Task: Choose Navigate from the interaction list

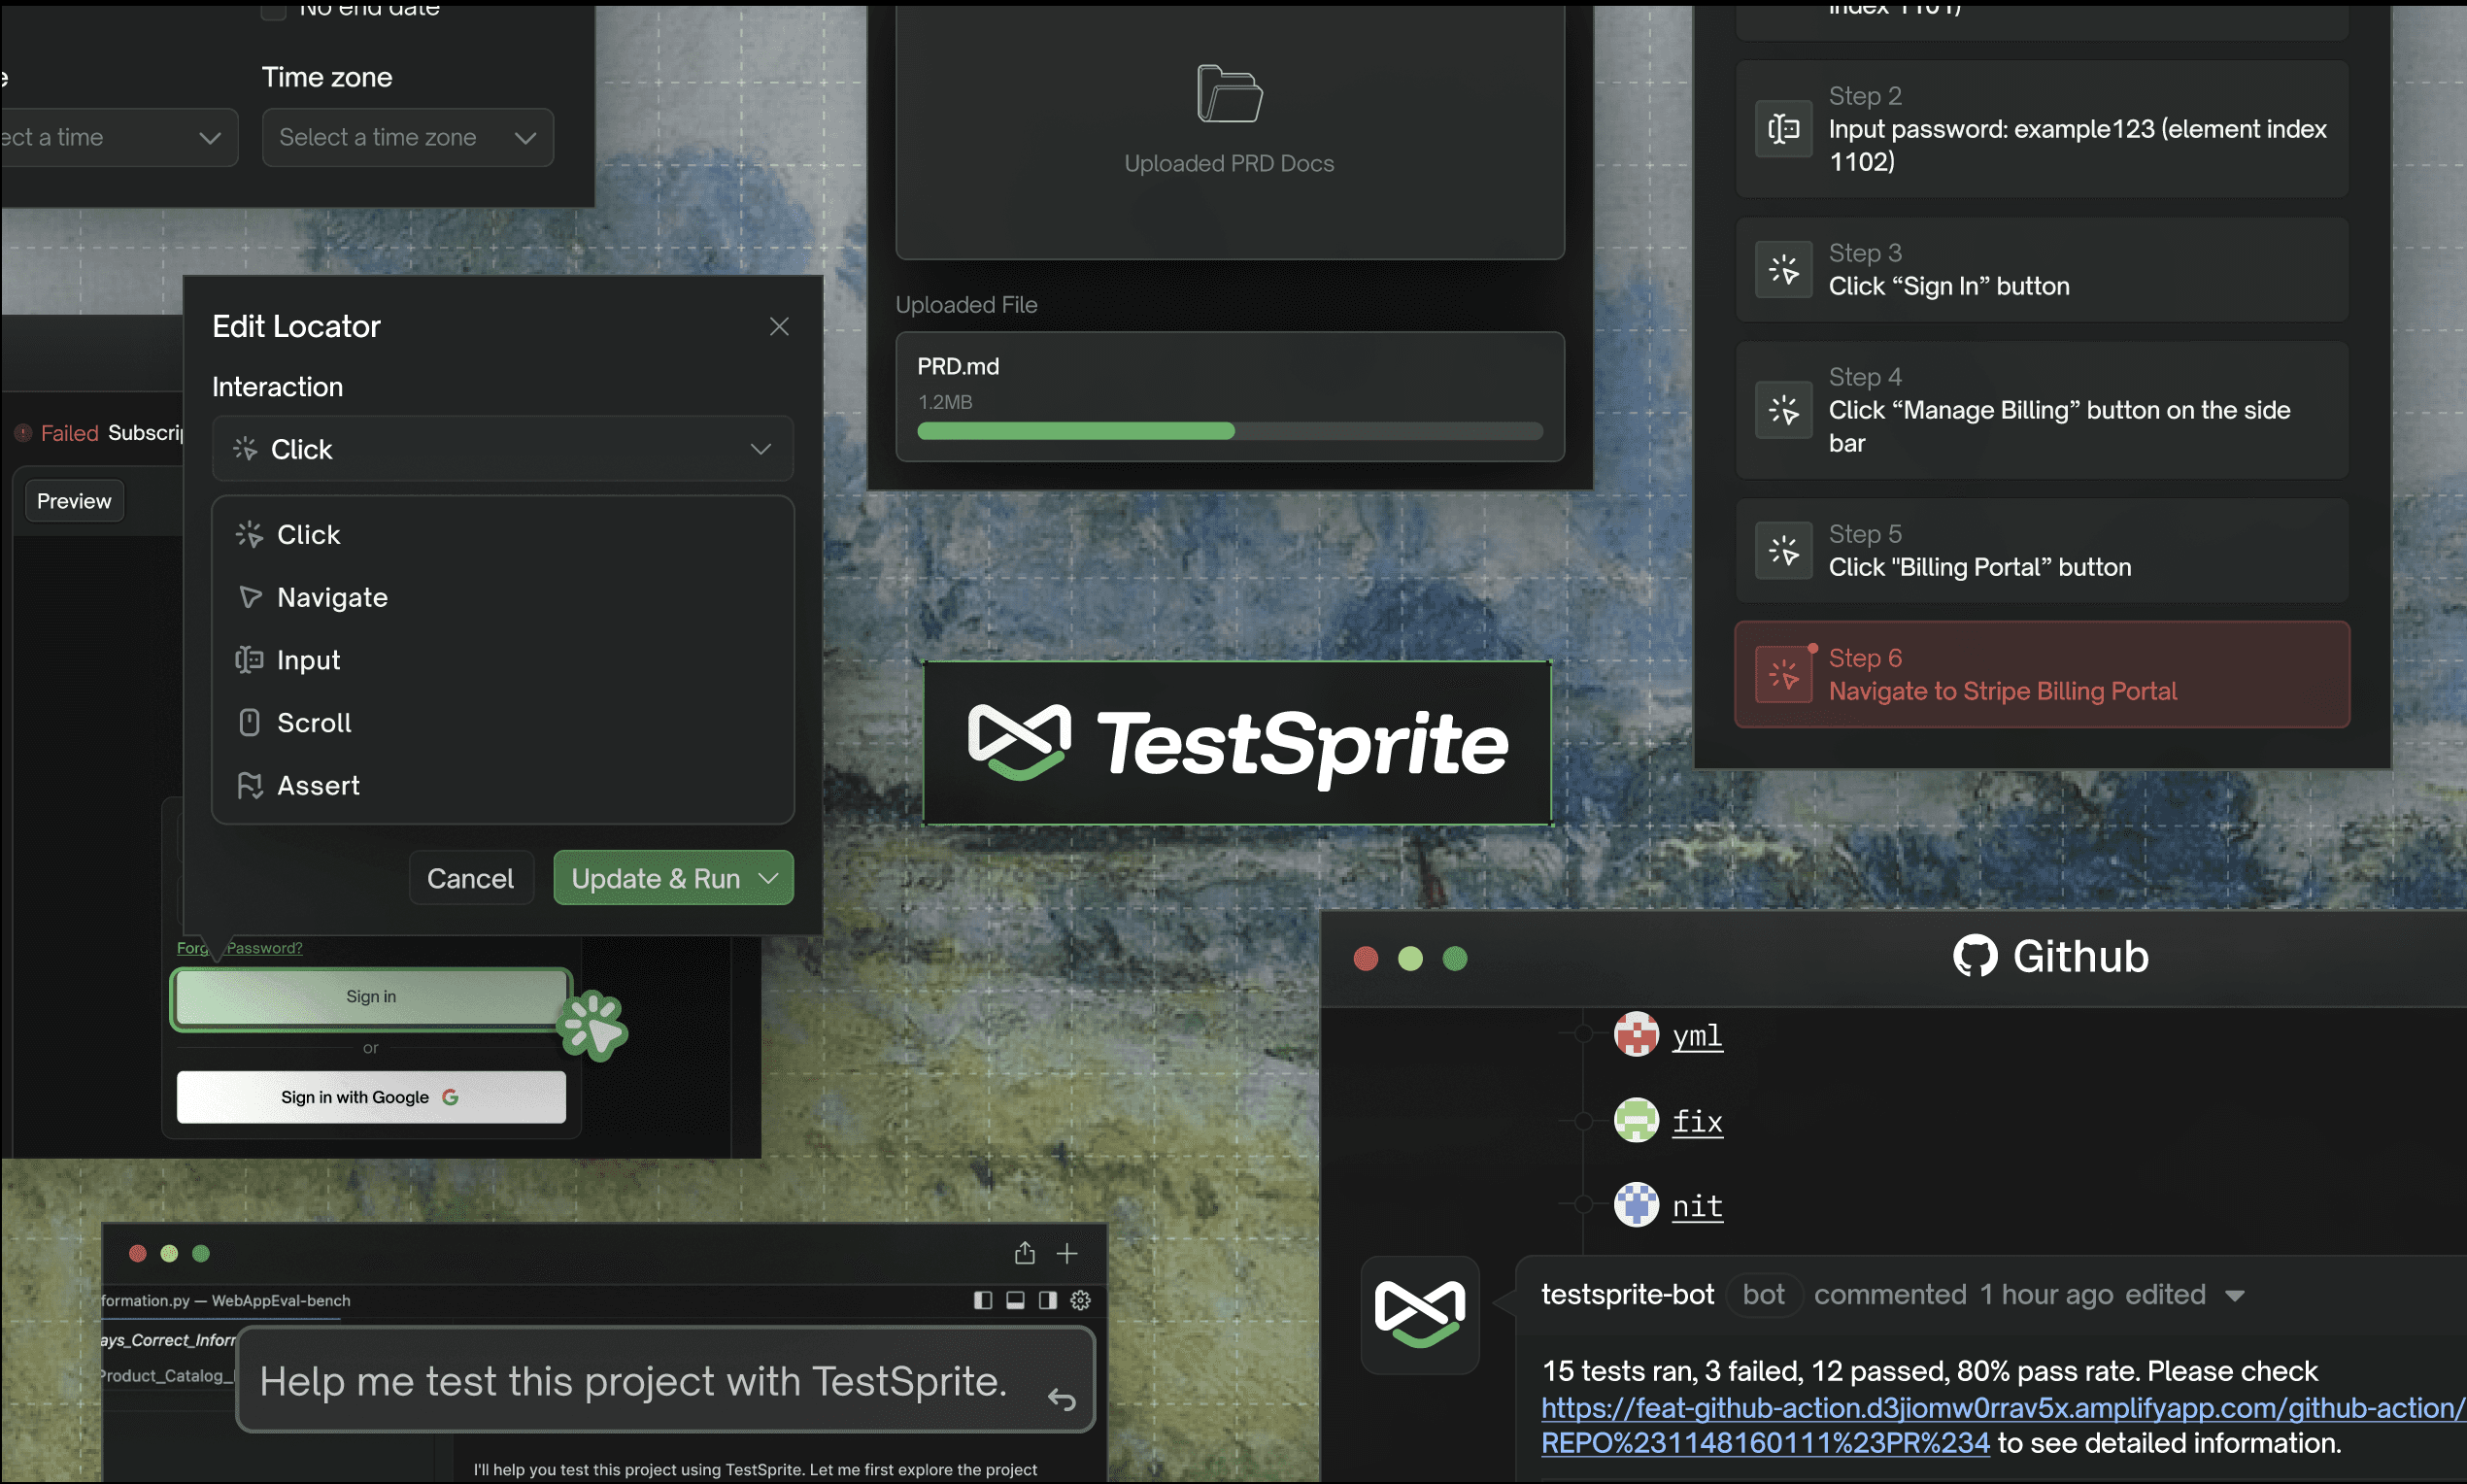Action: tap(332, 597)
